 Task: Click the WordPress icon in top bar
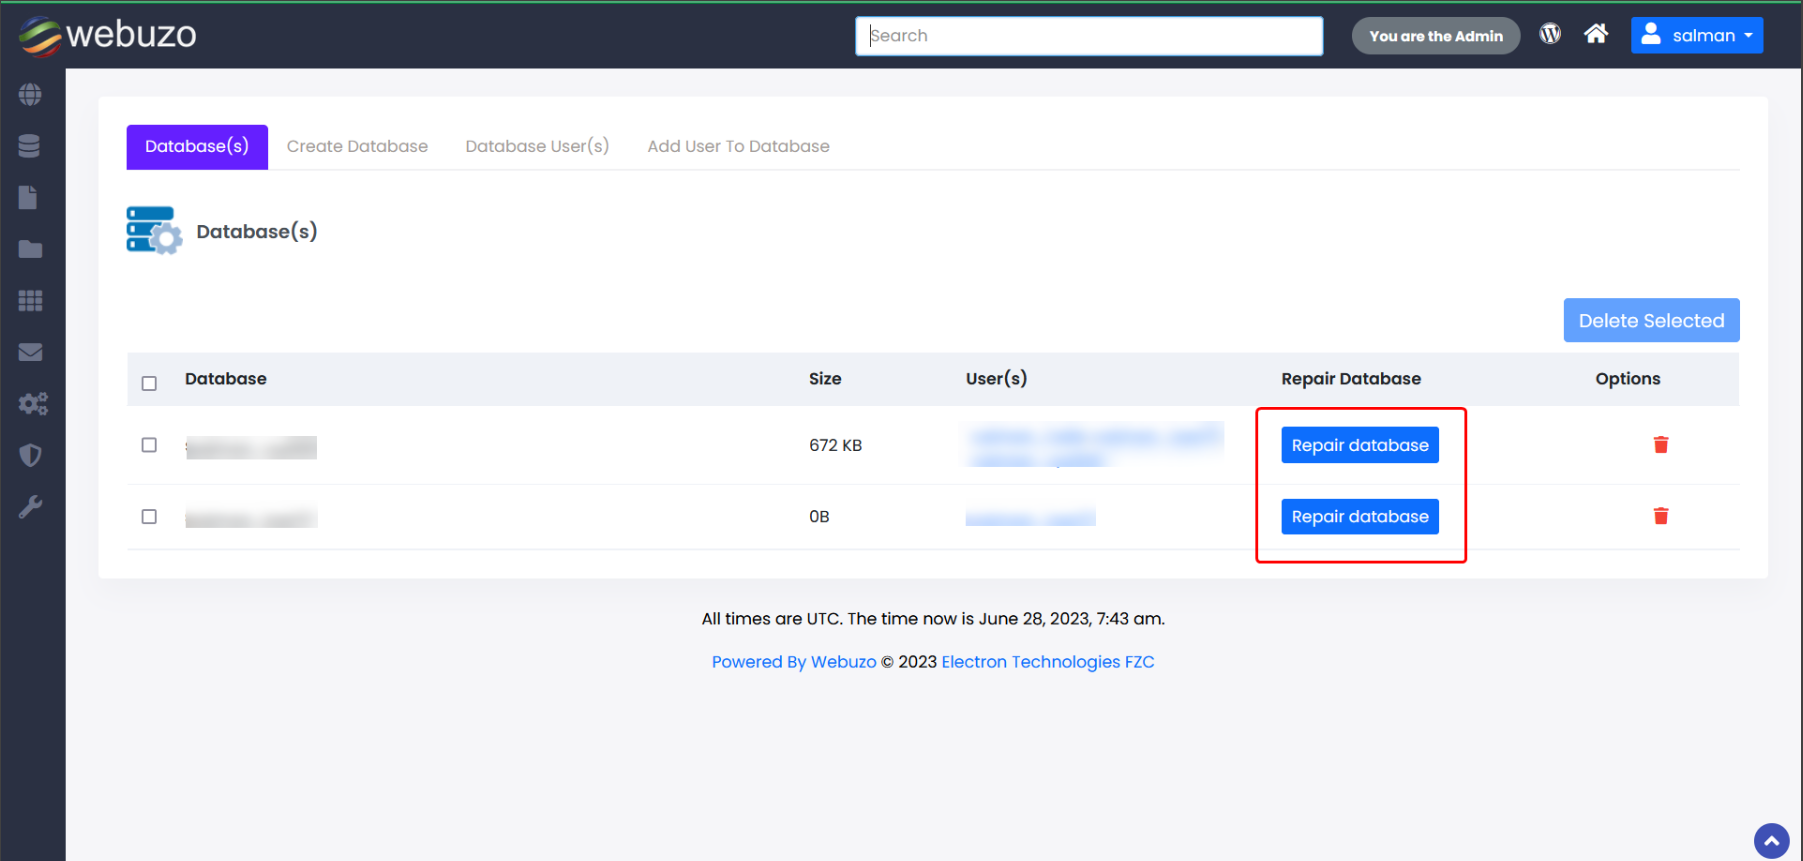(x=1550, y=34)
